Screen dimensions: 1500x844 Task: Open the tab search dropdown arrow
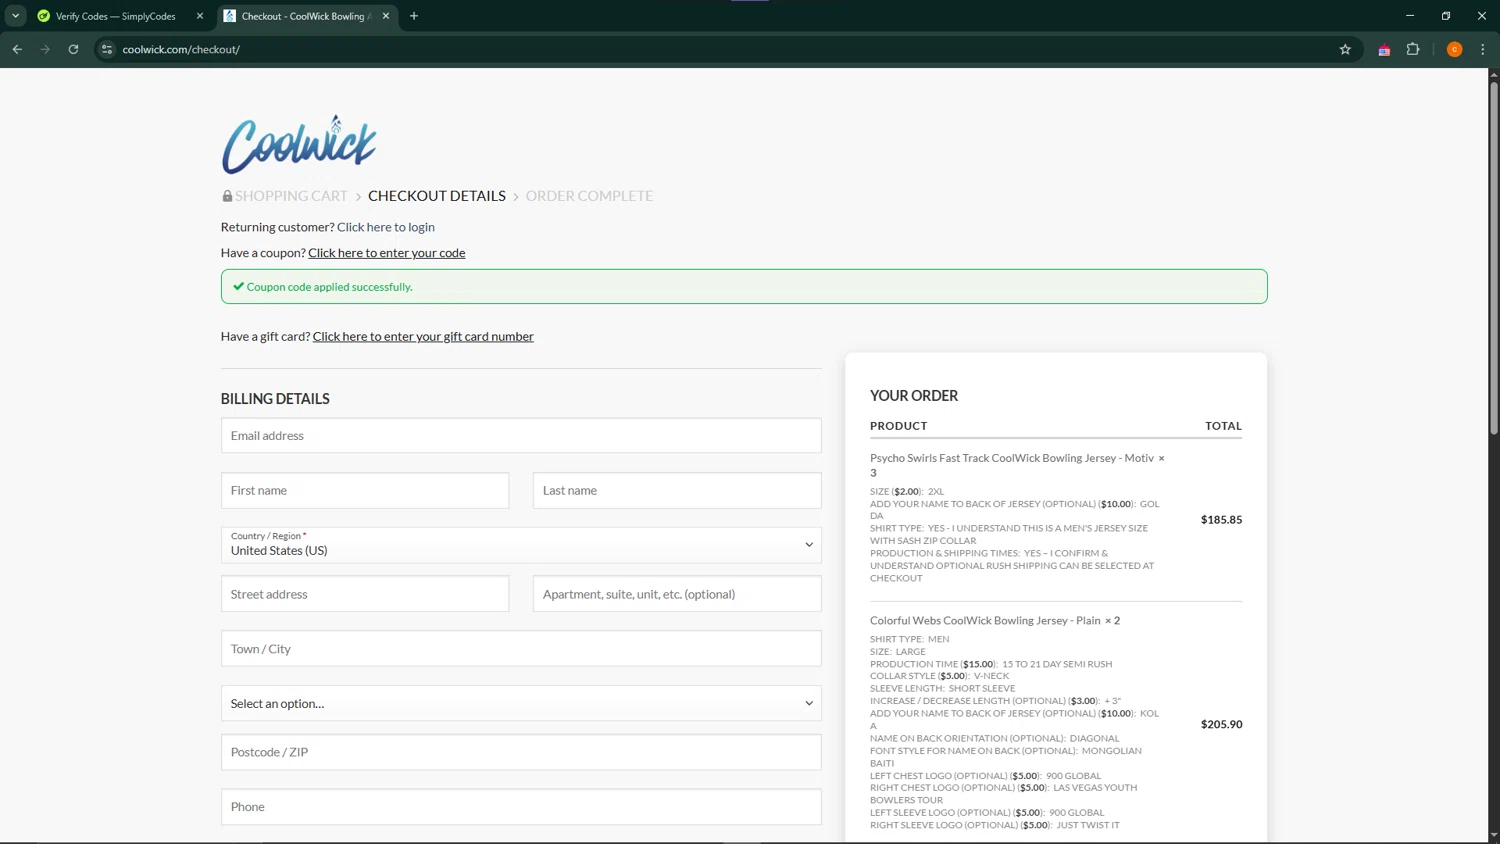coord(15,16)
